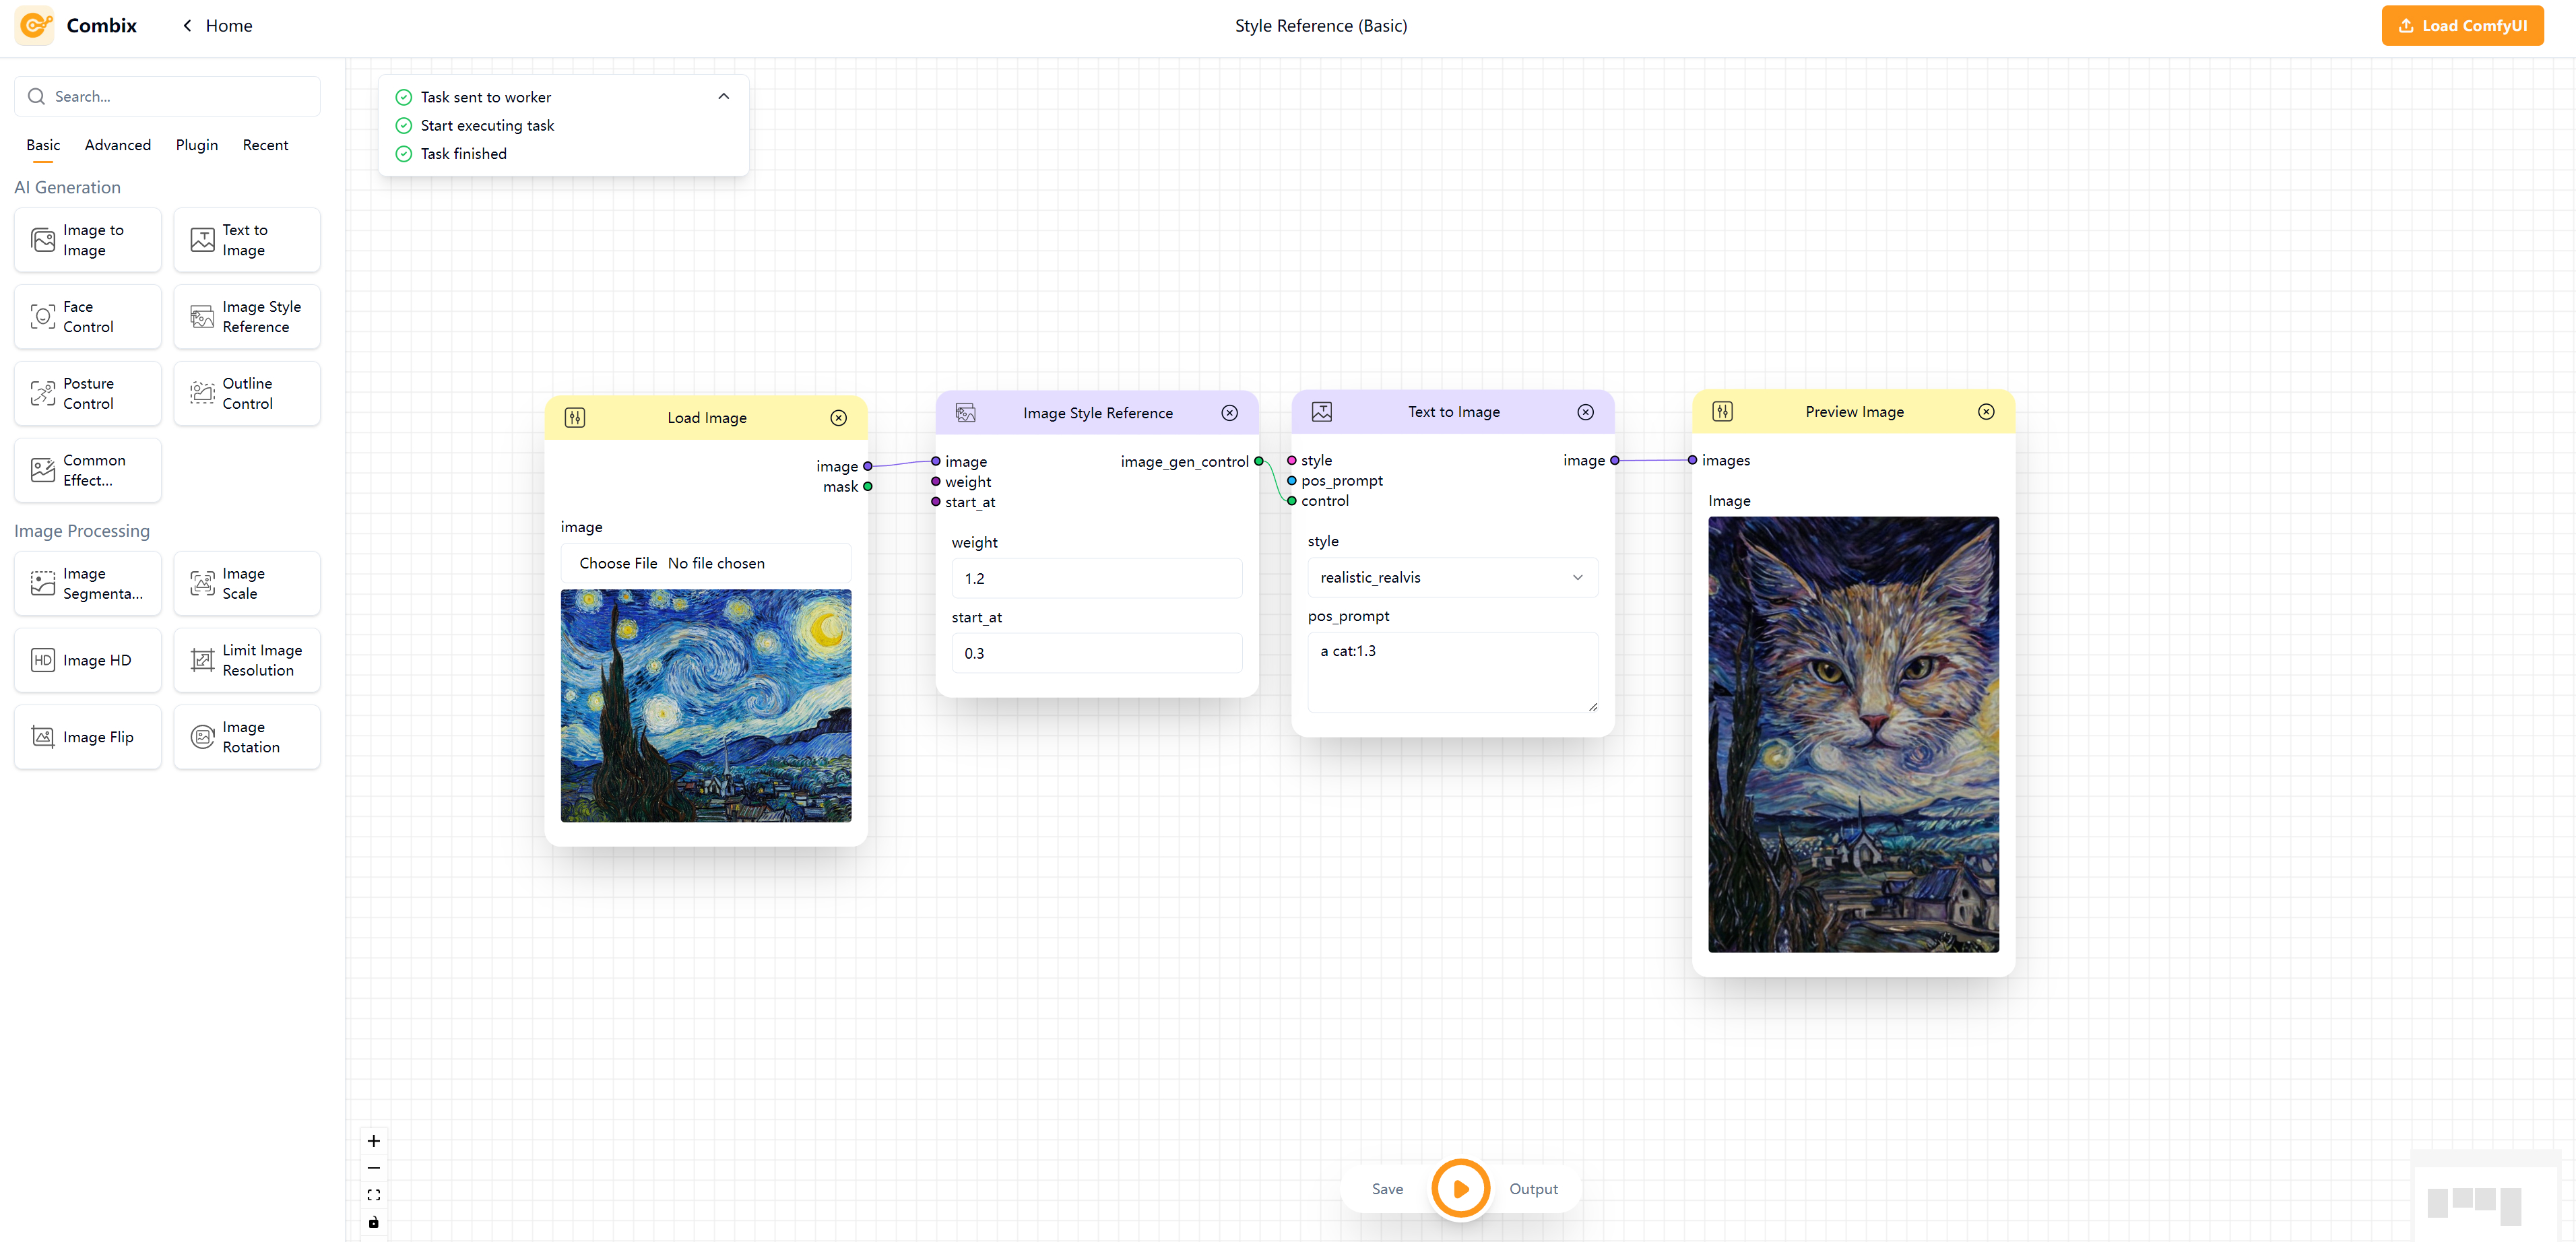Add the Image HD node

pyautogui.click(x=88, y=660)
